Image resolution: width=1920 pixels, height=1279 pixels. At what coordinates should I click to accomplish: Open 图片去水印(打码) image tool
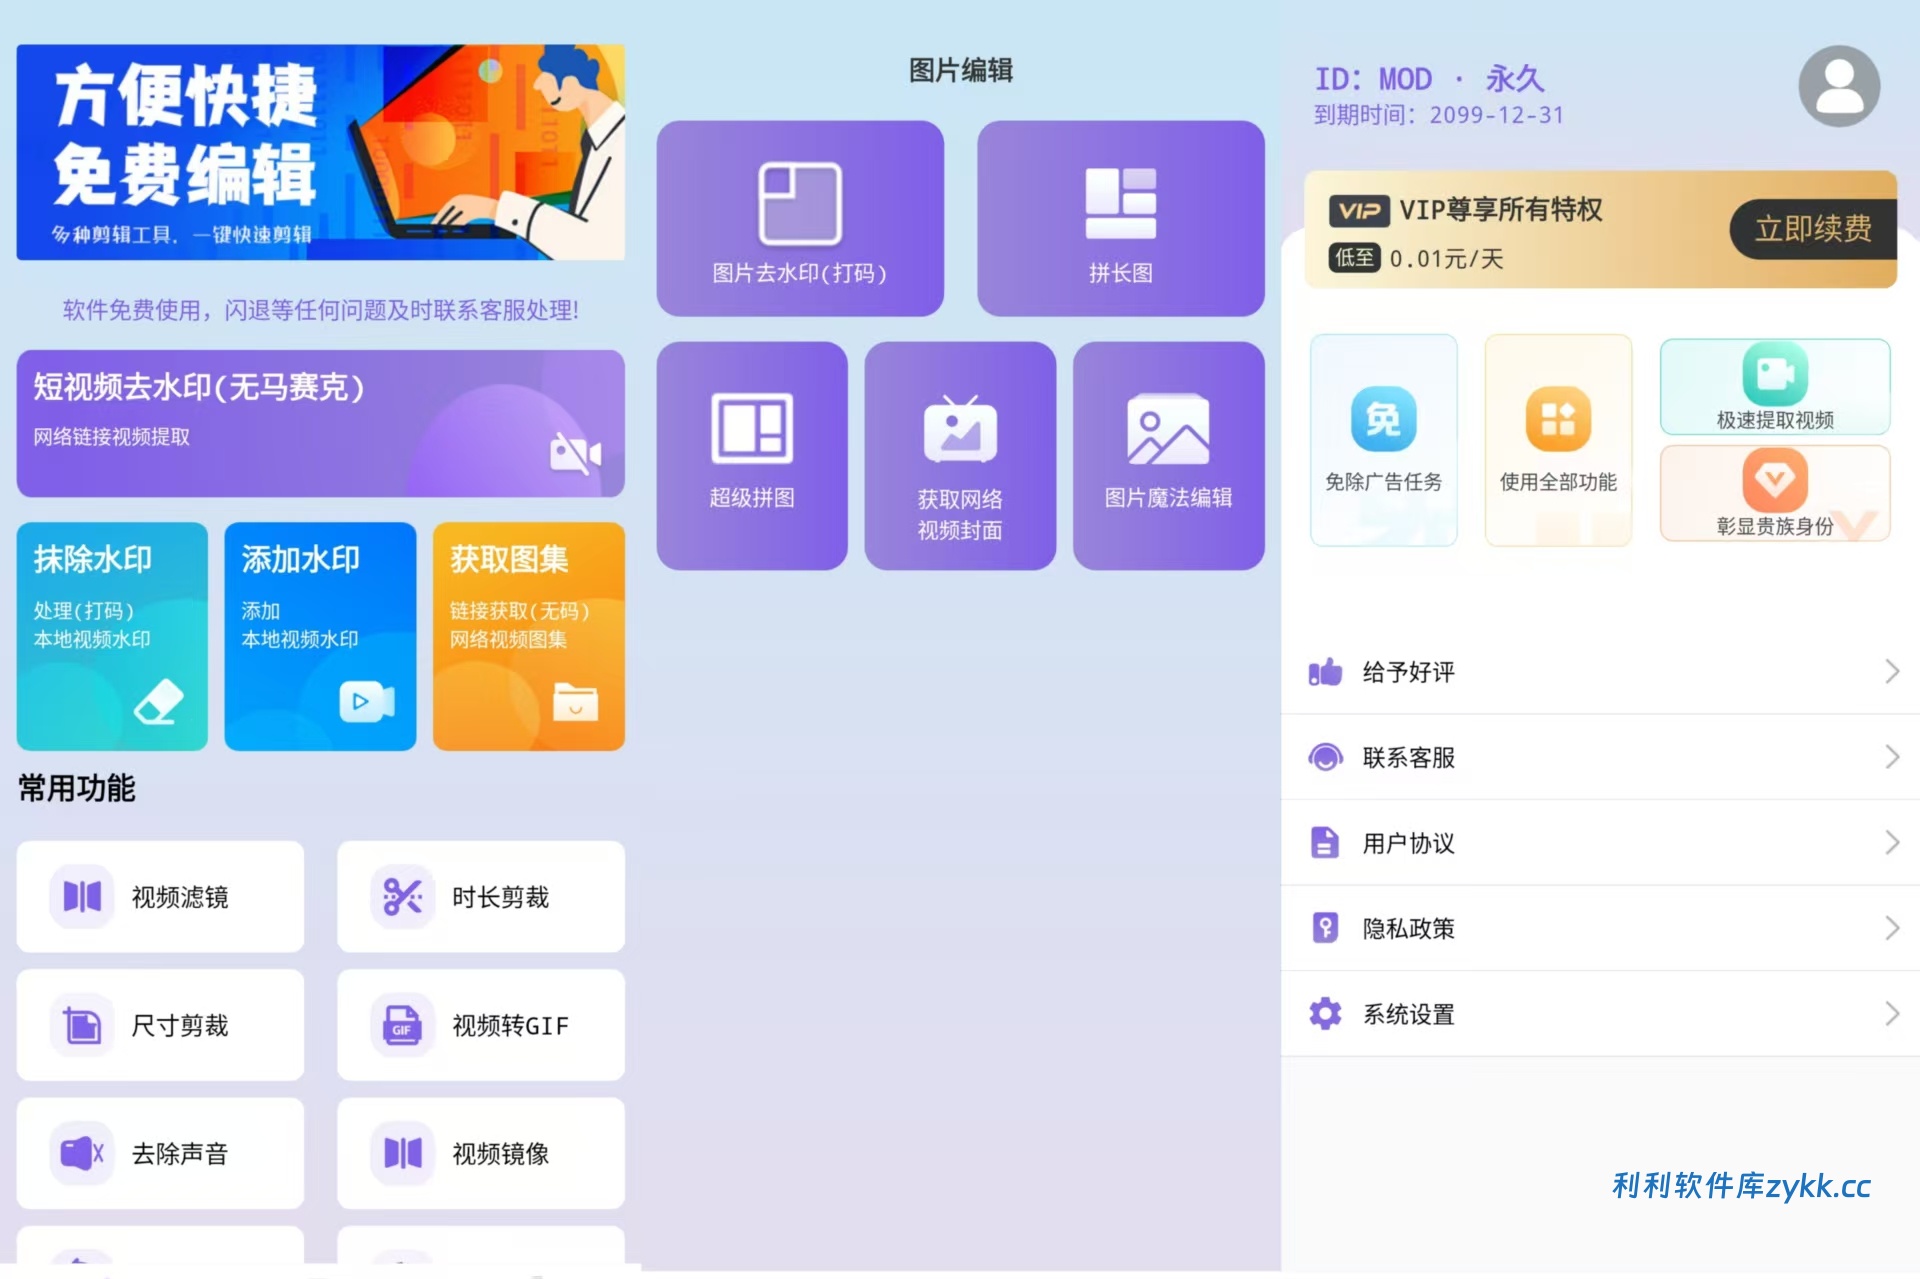(799, 218)
